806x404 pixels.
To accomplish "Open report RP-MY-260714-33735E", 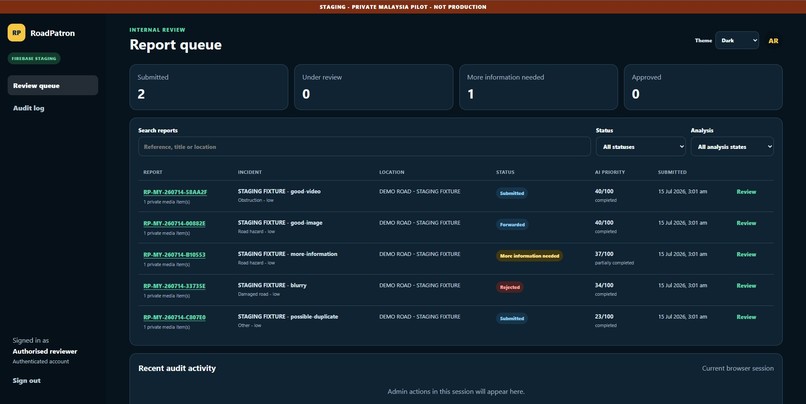I will tap(174, 286).
